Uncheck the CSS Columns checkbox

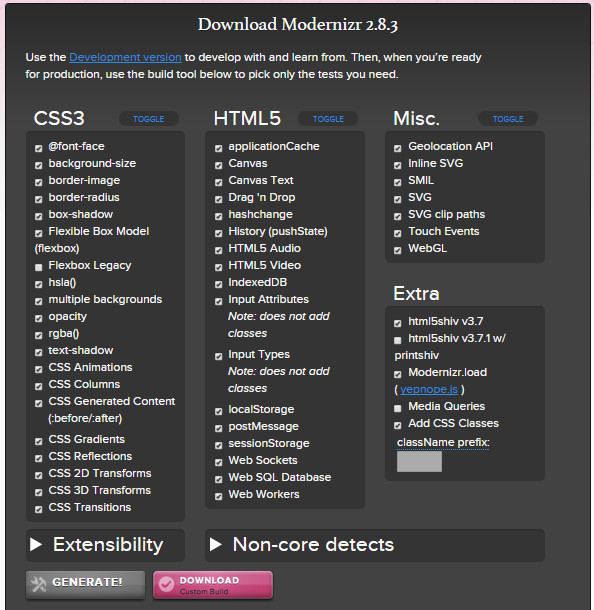click(39, 386)
